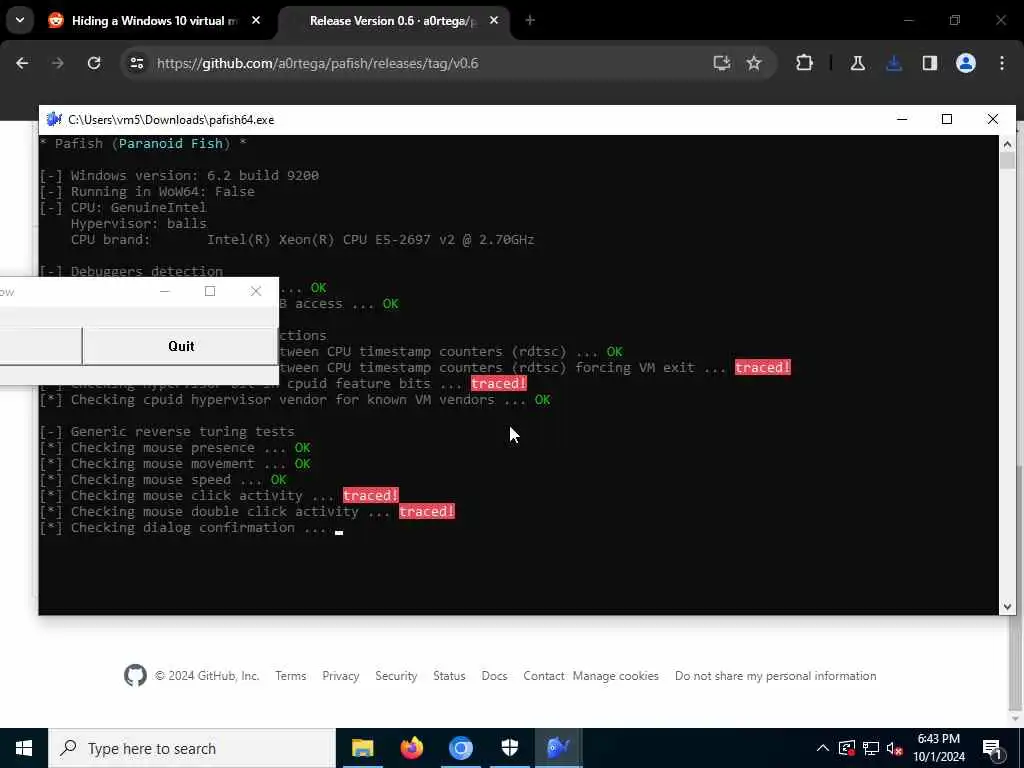Click 'Windows version: 6.2 build 9200' text
This screenshot has width=1024, height=768.
[195, 176]
